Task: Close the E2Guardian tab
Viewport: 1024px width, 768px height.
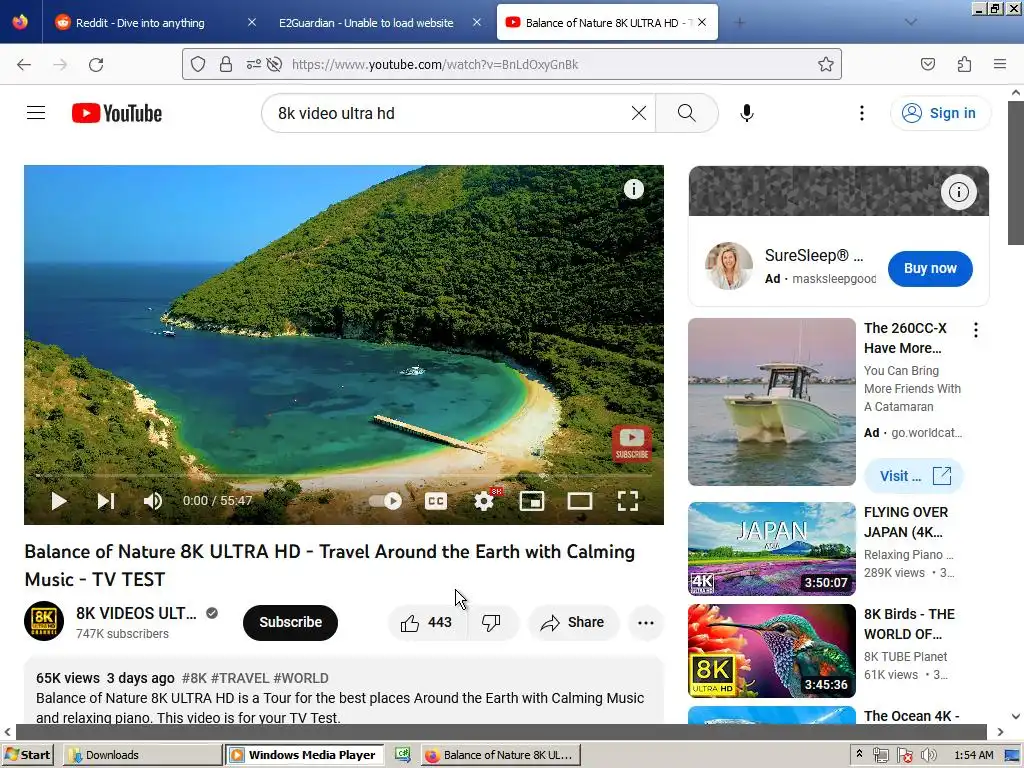Action: click(x=477, y=22)
